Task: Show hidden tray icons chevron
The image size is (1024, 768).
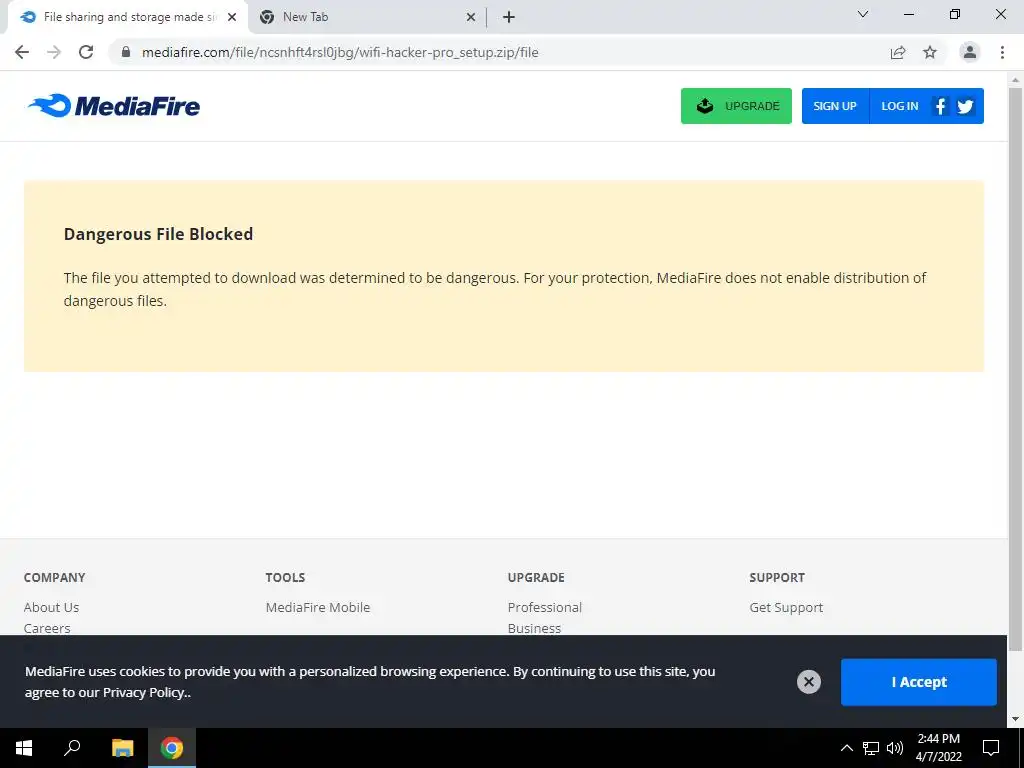Action: 846,748
